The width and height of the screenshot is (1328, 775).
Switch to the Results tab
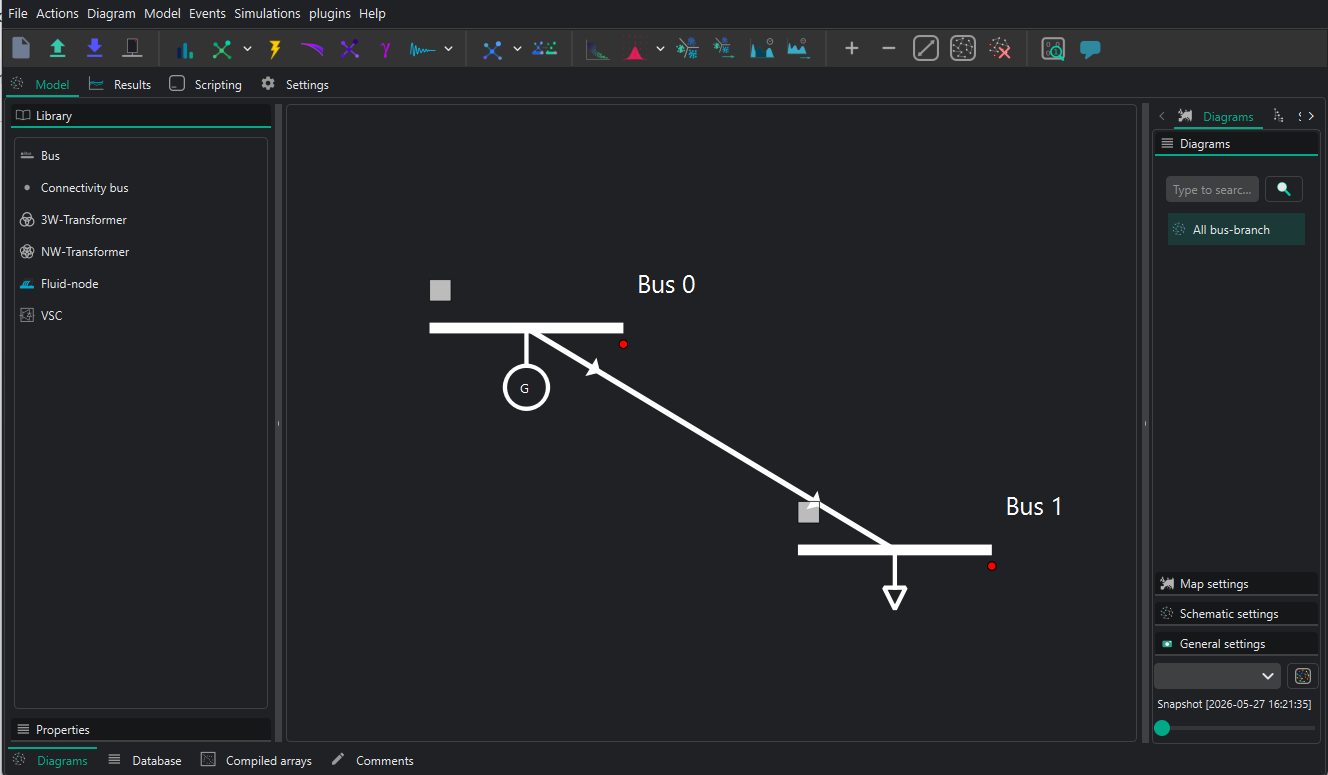pyautogui.click(x=120, y=85)
